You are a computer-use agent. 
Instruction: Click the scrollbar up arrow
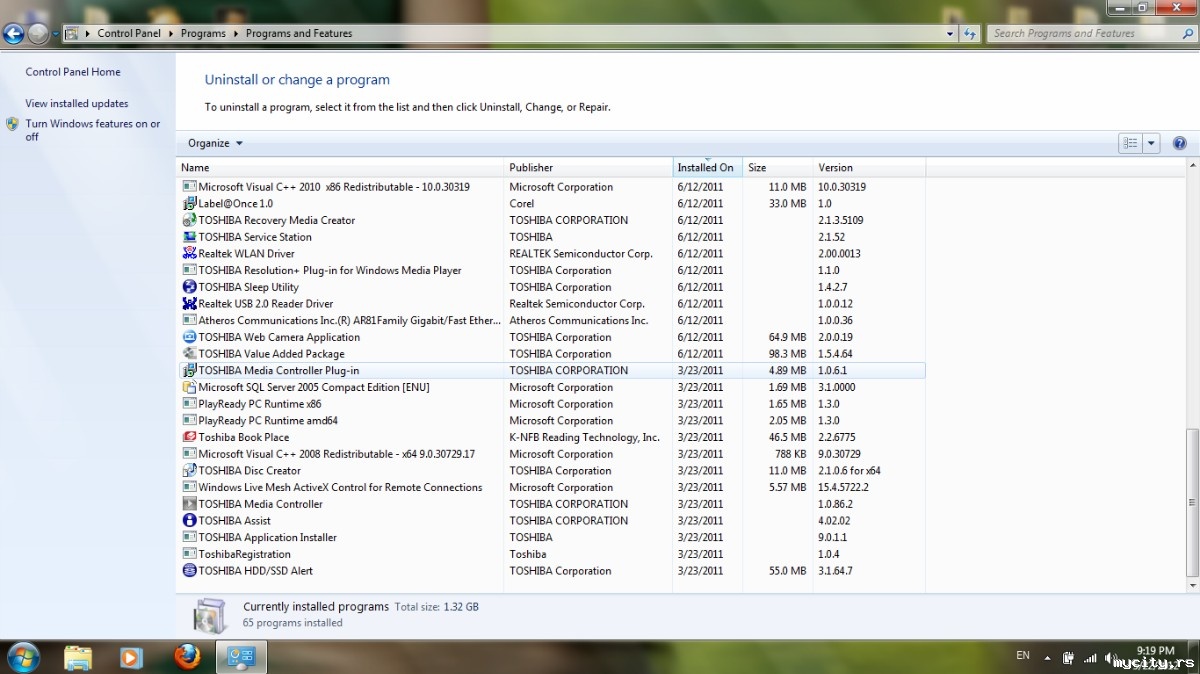pyautogui.click(x=1191, y=166)
